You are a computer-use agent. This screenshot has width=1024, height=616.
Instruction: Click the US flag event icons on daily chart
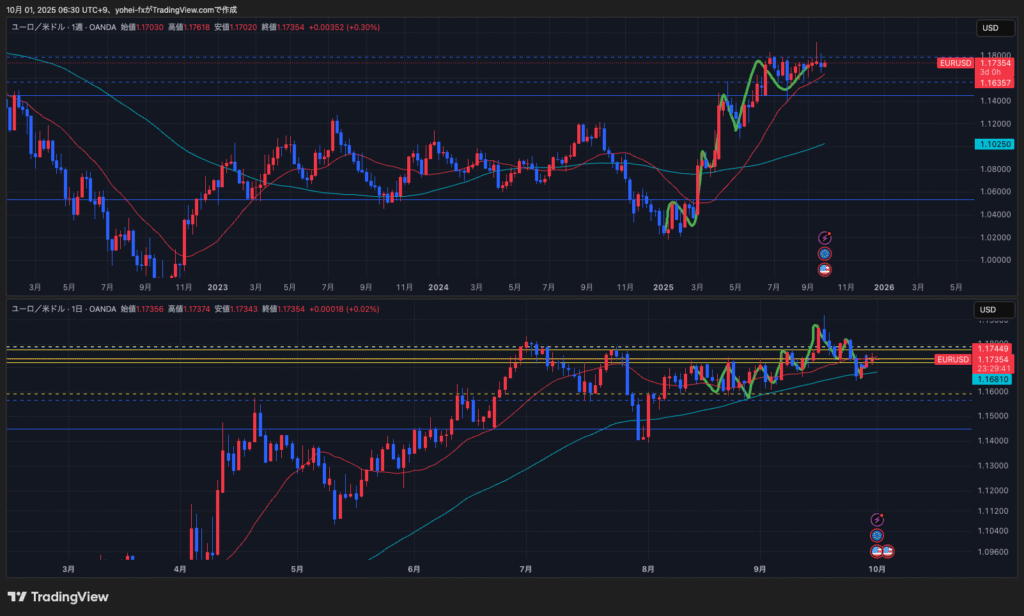882,551
